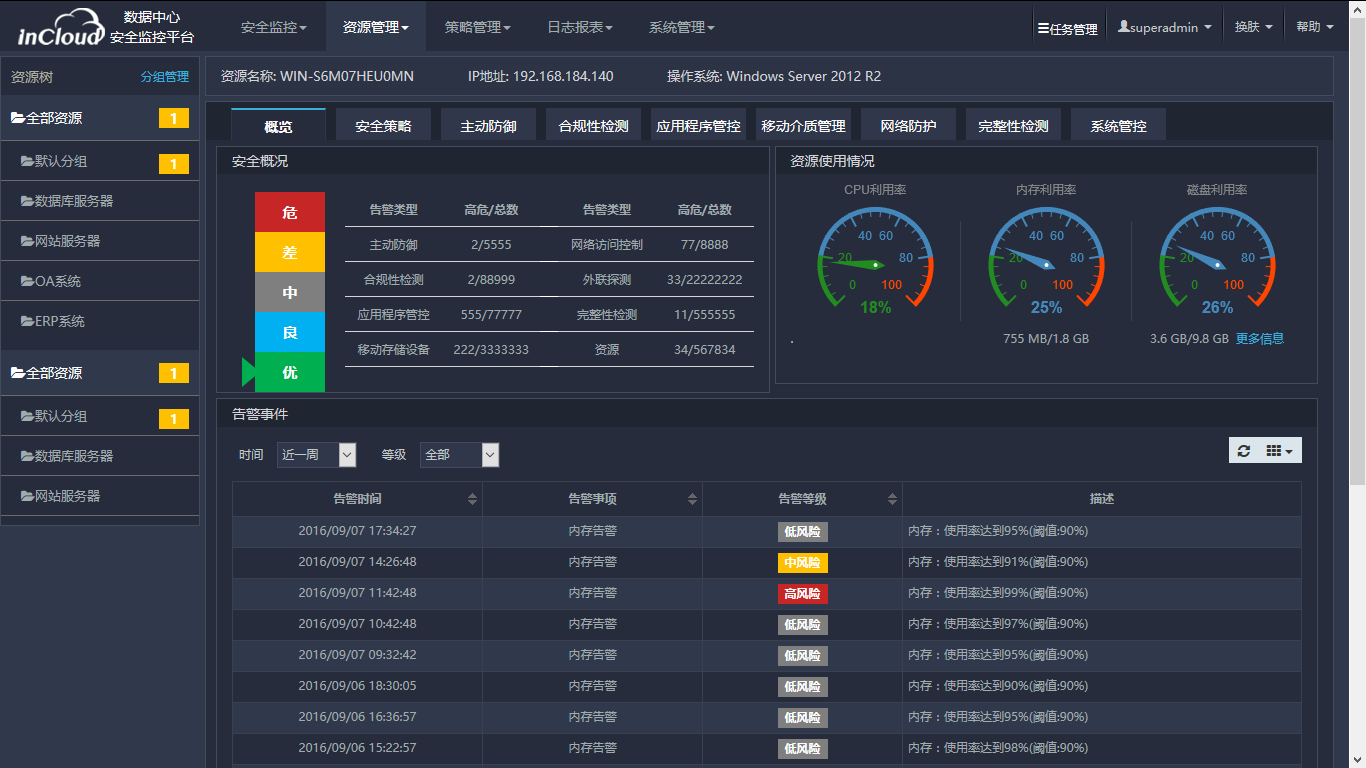Viewport: 1366px width, 768px height.
Task: Click the 外联探测 33/22222222 value
Action: point(705,279)
